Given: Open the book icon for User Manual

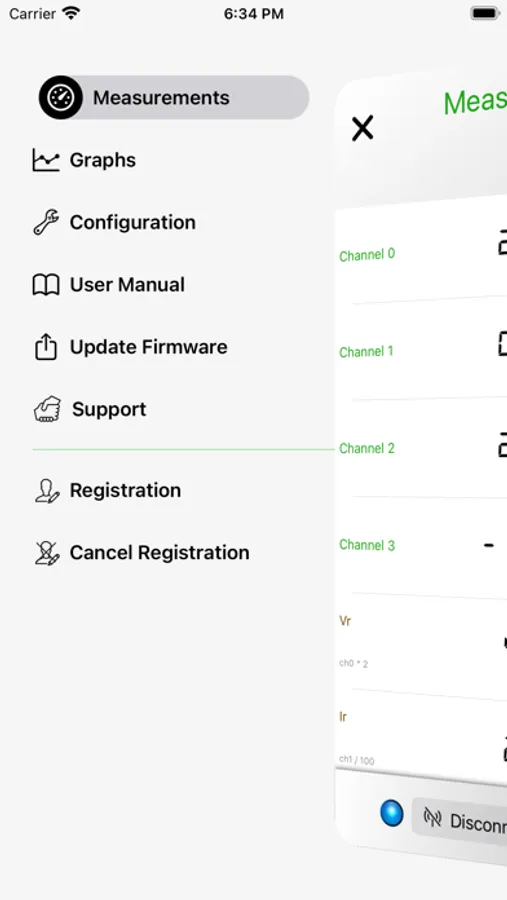Looking at the screenshot, I should [46, 285].
